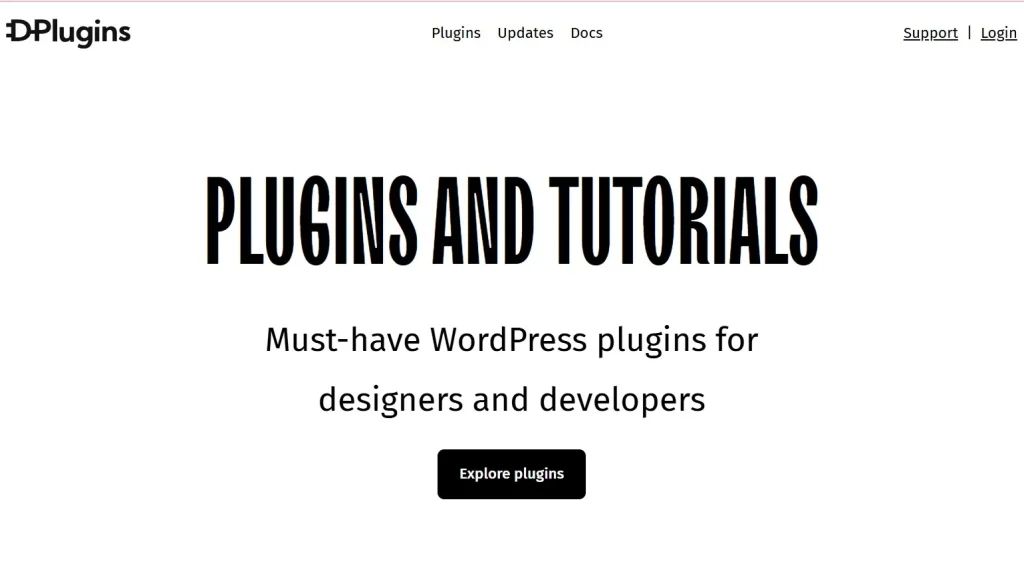Open the Login link
1024x571 pixels.
[x=998, y=33]
